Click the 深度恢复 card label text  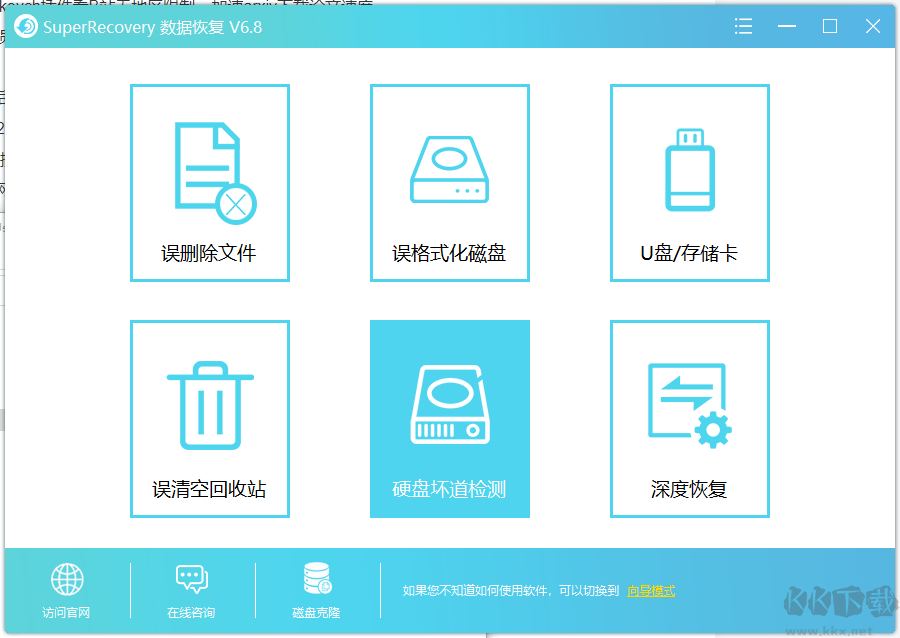click(x=689, y=489)
